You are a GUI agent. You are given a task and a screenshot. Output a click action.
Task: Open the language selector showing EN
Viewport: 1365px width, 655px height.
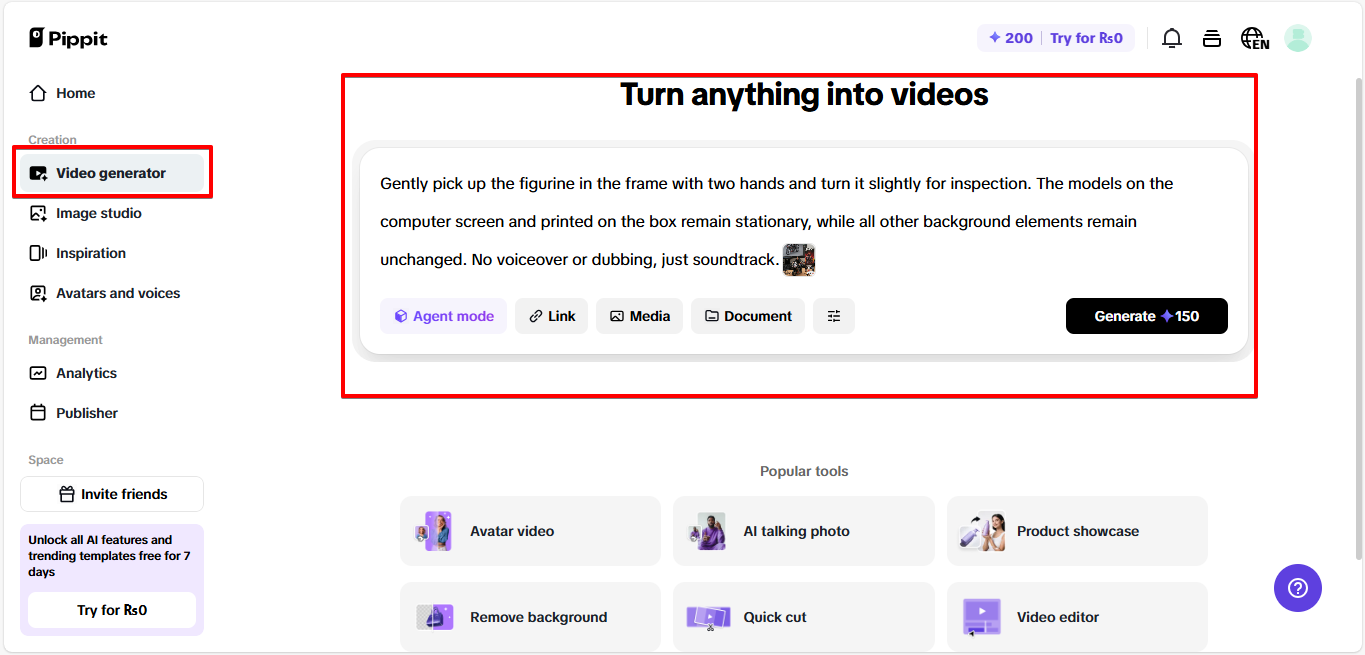[x=1254, y=37]
